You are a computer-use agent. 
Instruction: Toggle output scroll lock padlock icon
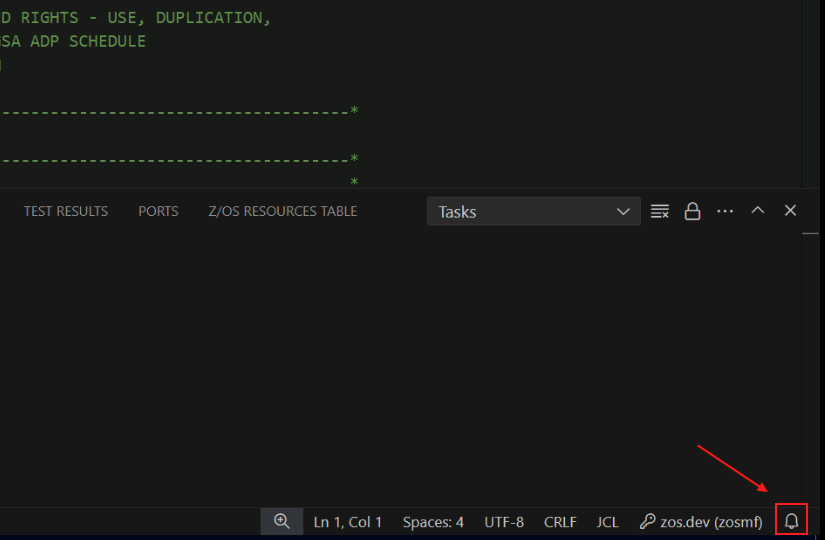click(692, 211)
